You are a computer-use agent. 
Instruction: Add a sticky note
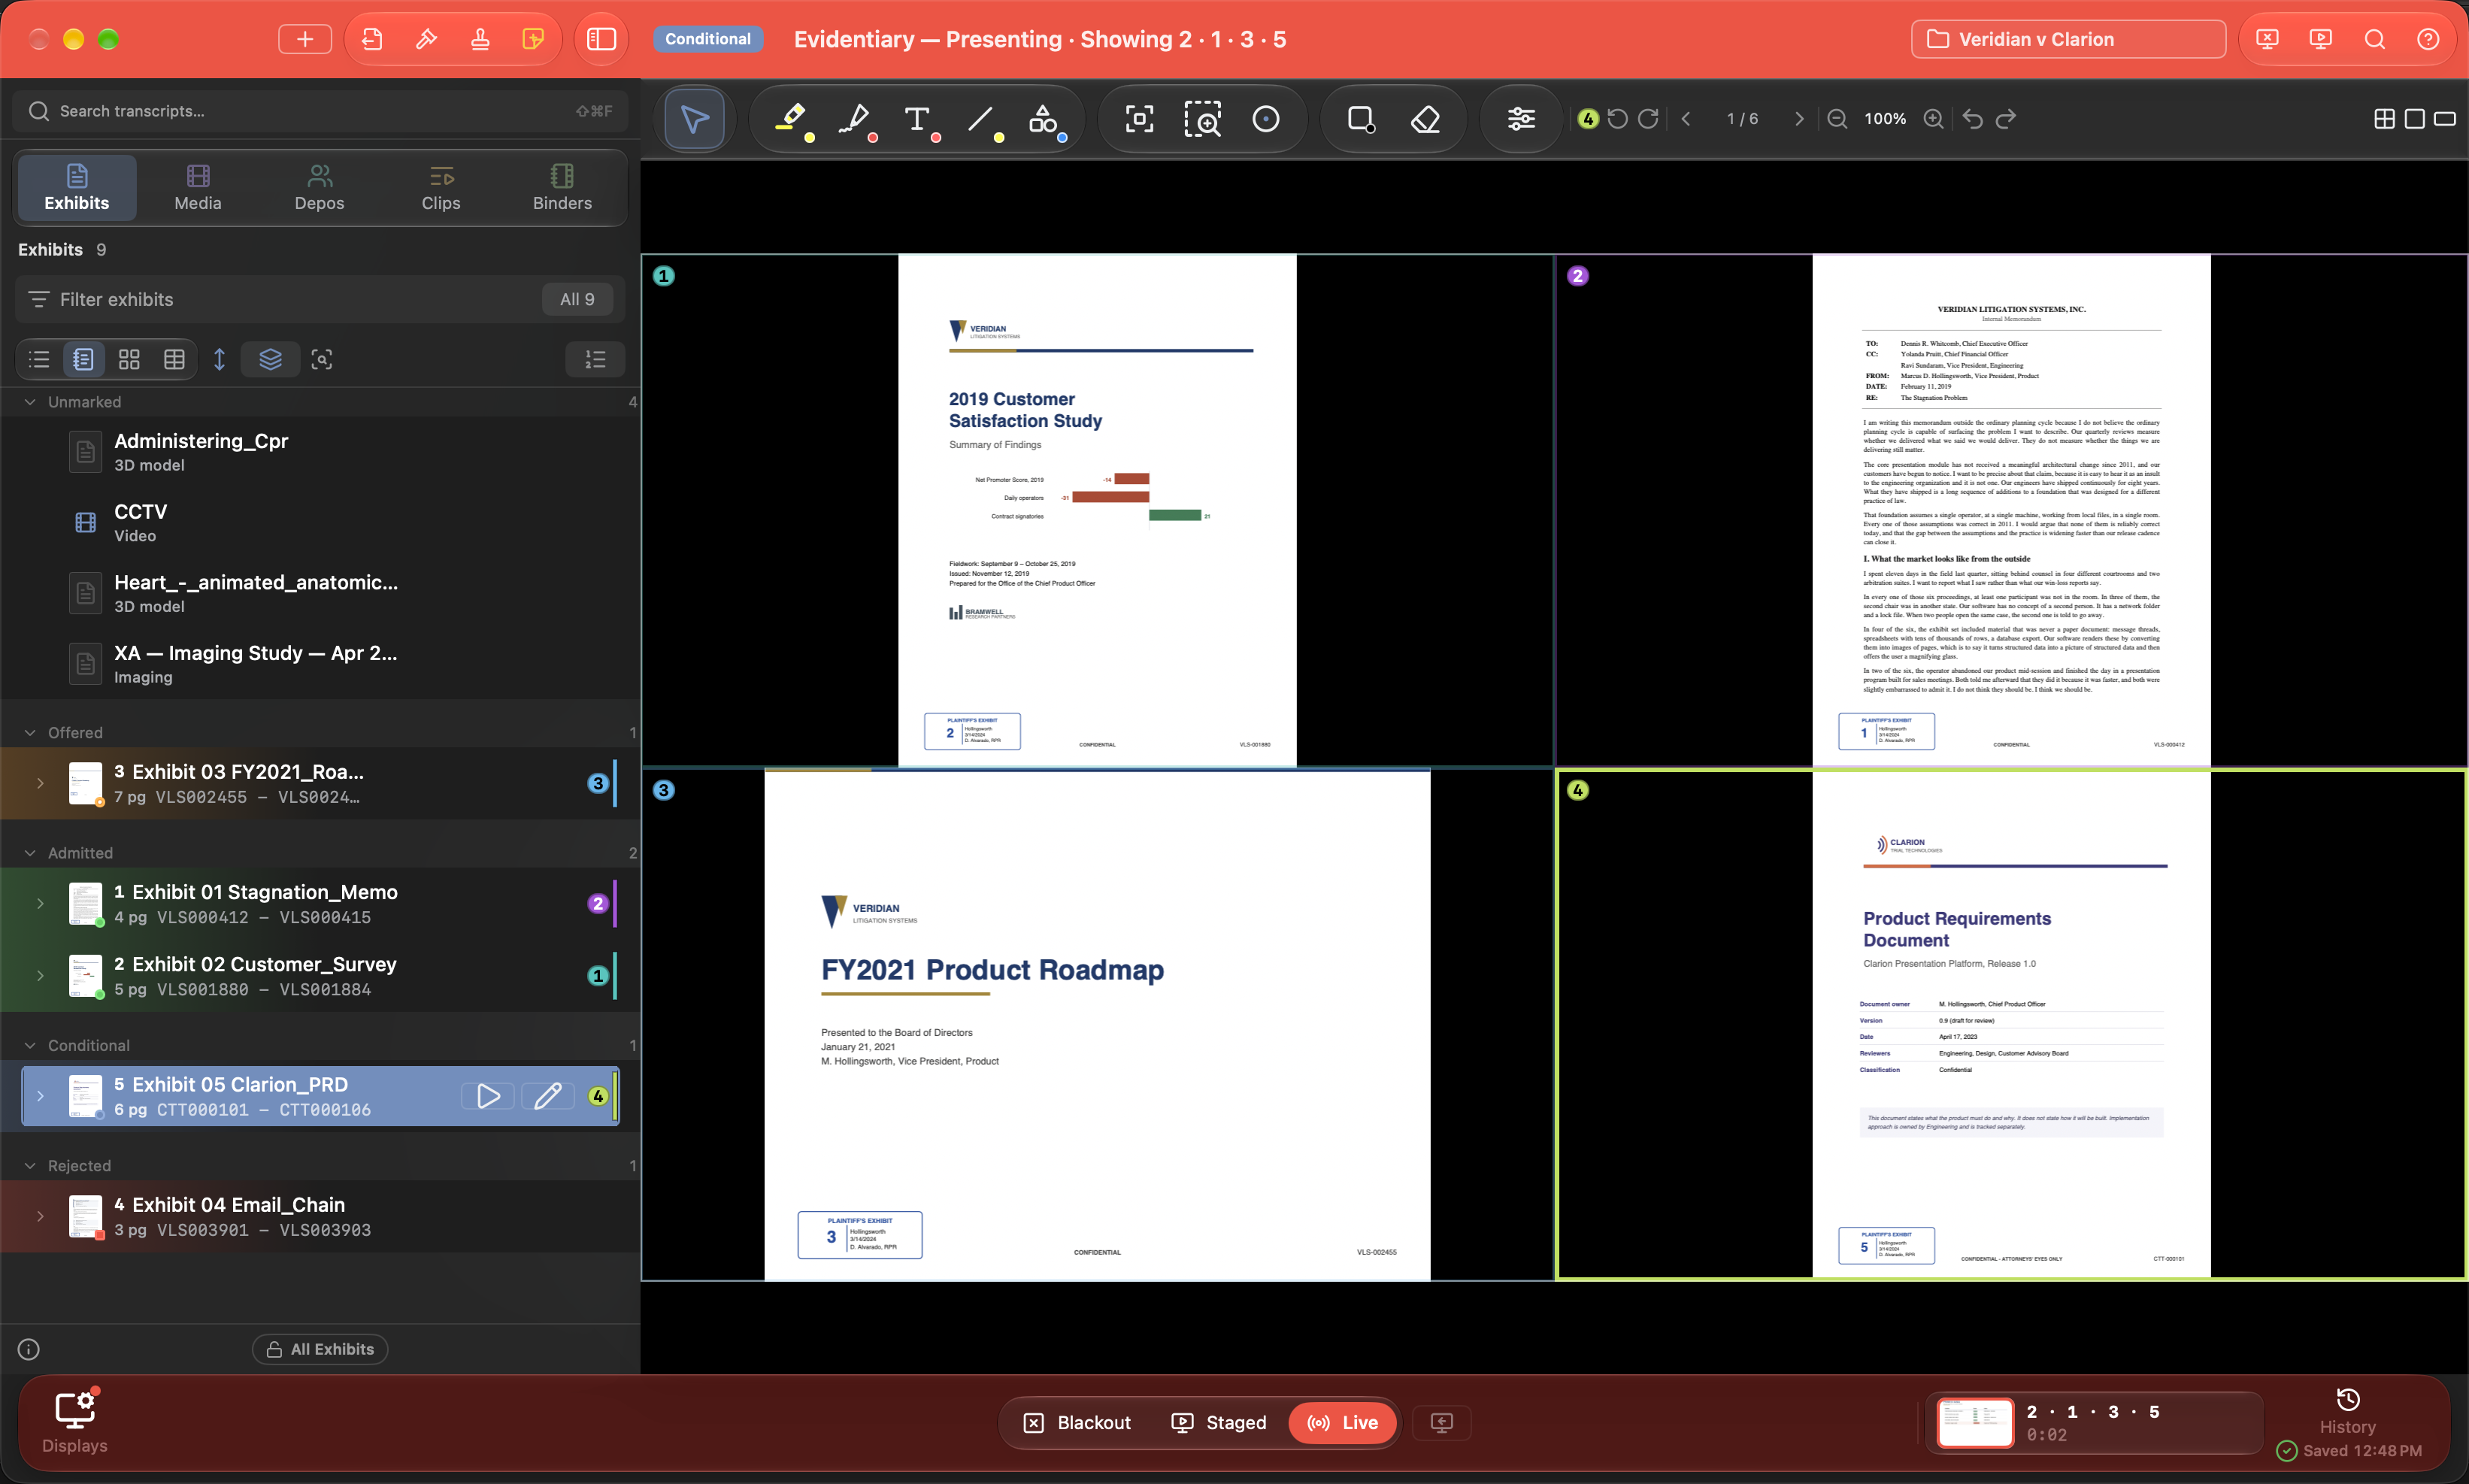coord(533,39)
